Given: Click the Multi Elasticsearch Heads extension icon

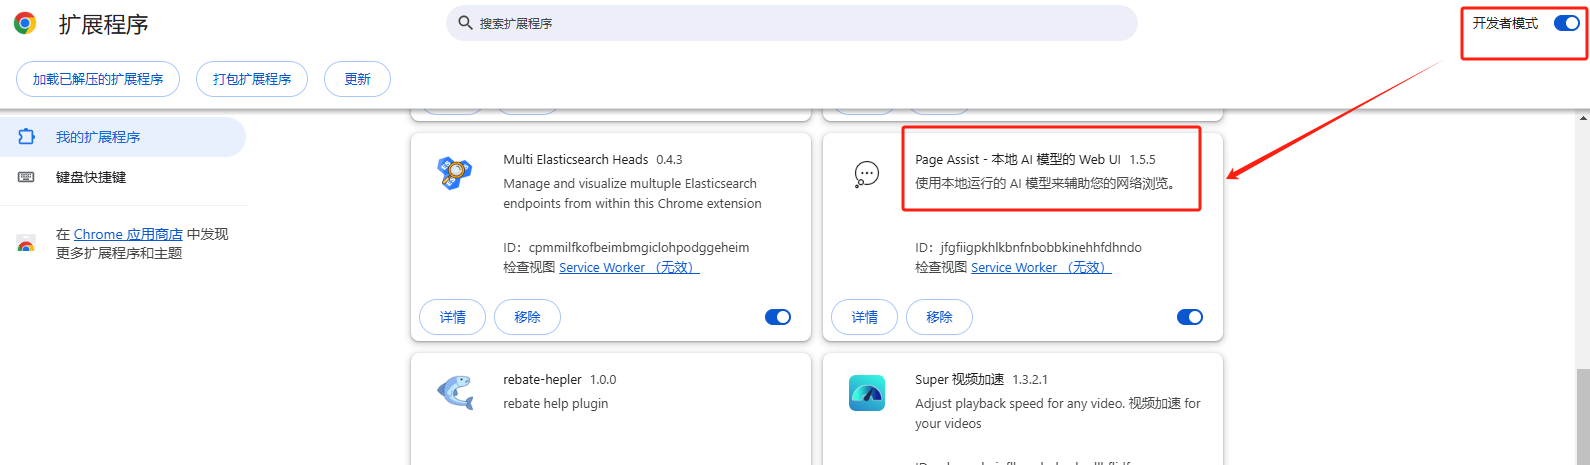Looking at the screenshot, I should point(455,173).
